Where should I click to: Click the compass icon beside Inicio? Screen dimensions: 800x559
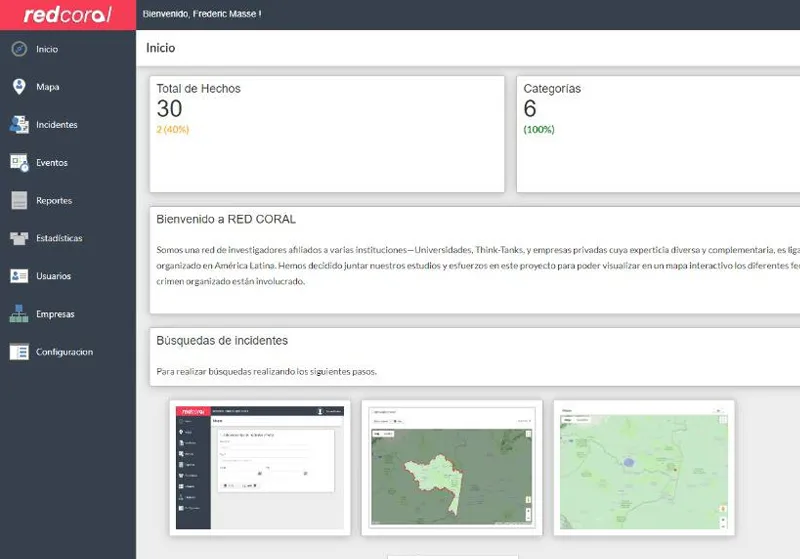click(19, 49)
